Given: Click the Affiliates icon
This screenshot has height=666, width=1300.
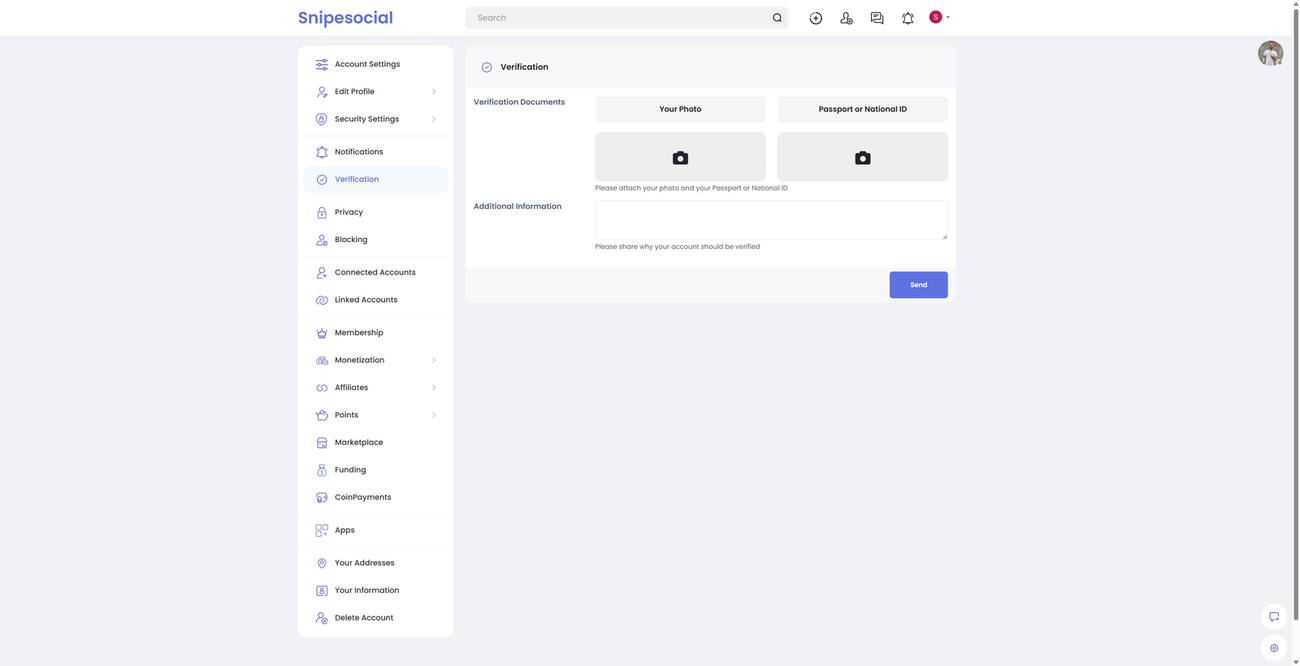Looking at the screenshot, I should [322, 388].
